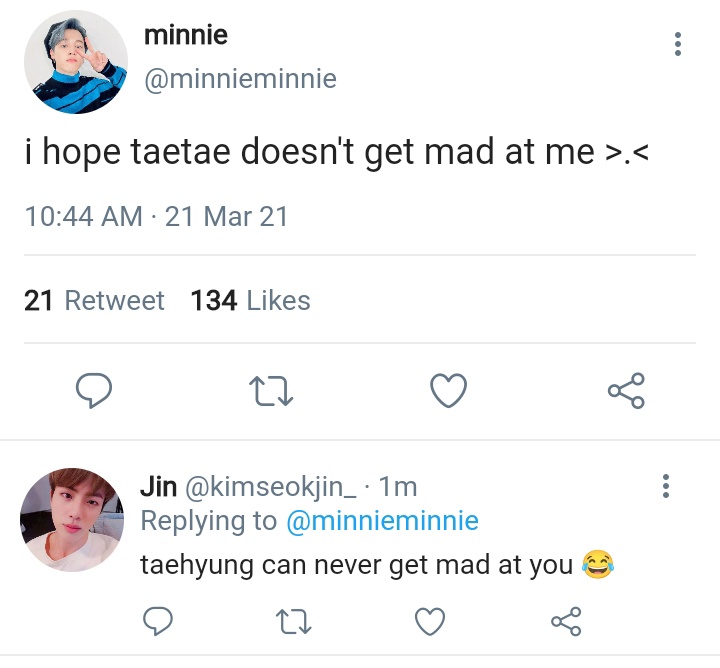Screen dimensions: 720x668
Task: Open the @minnieminnie handle under minnie
Action: pyautogui.click(x=241, y=79)
